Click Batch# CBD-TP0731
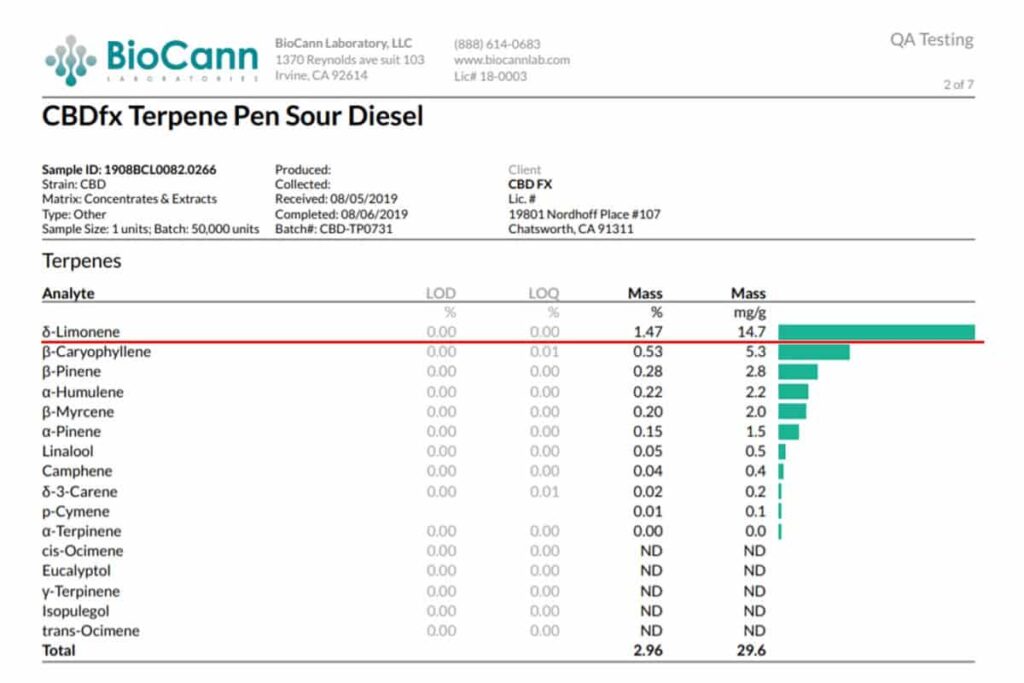This screenshot has height=683, width=1024. [x=334, y=229]
